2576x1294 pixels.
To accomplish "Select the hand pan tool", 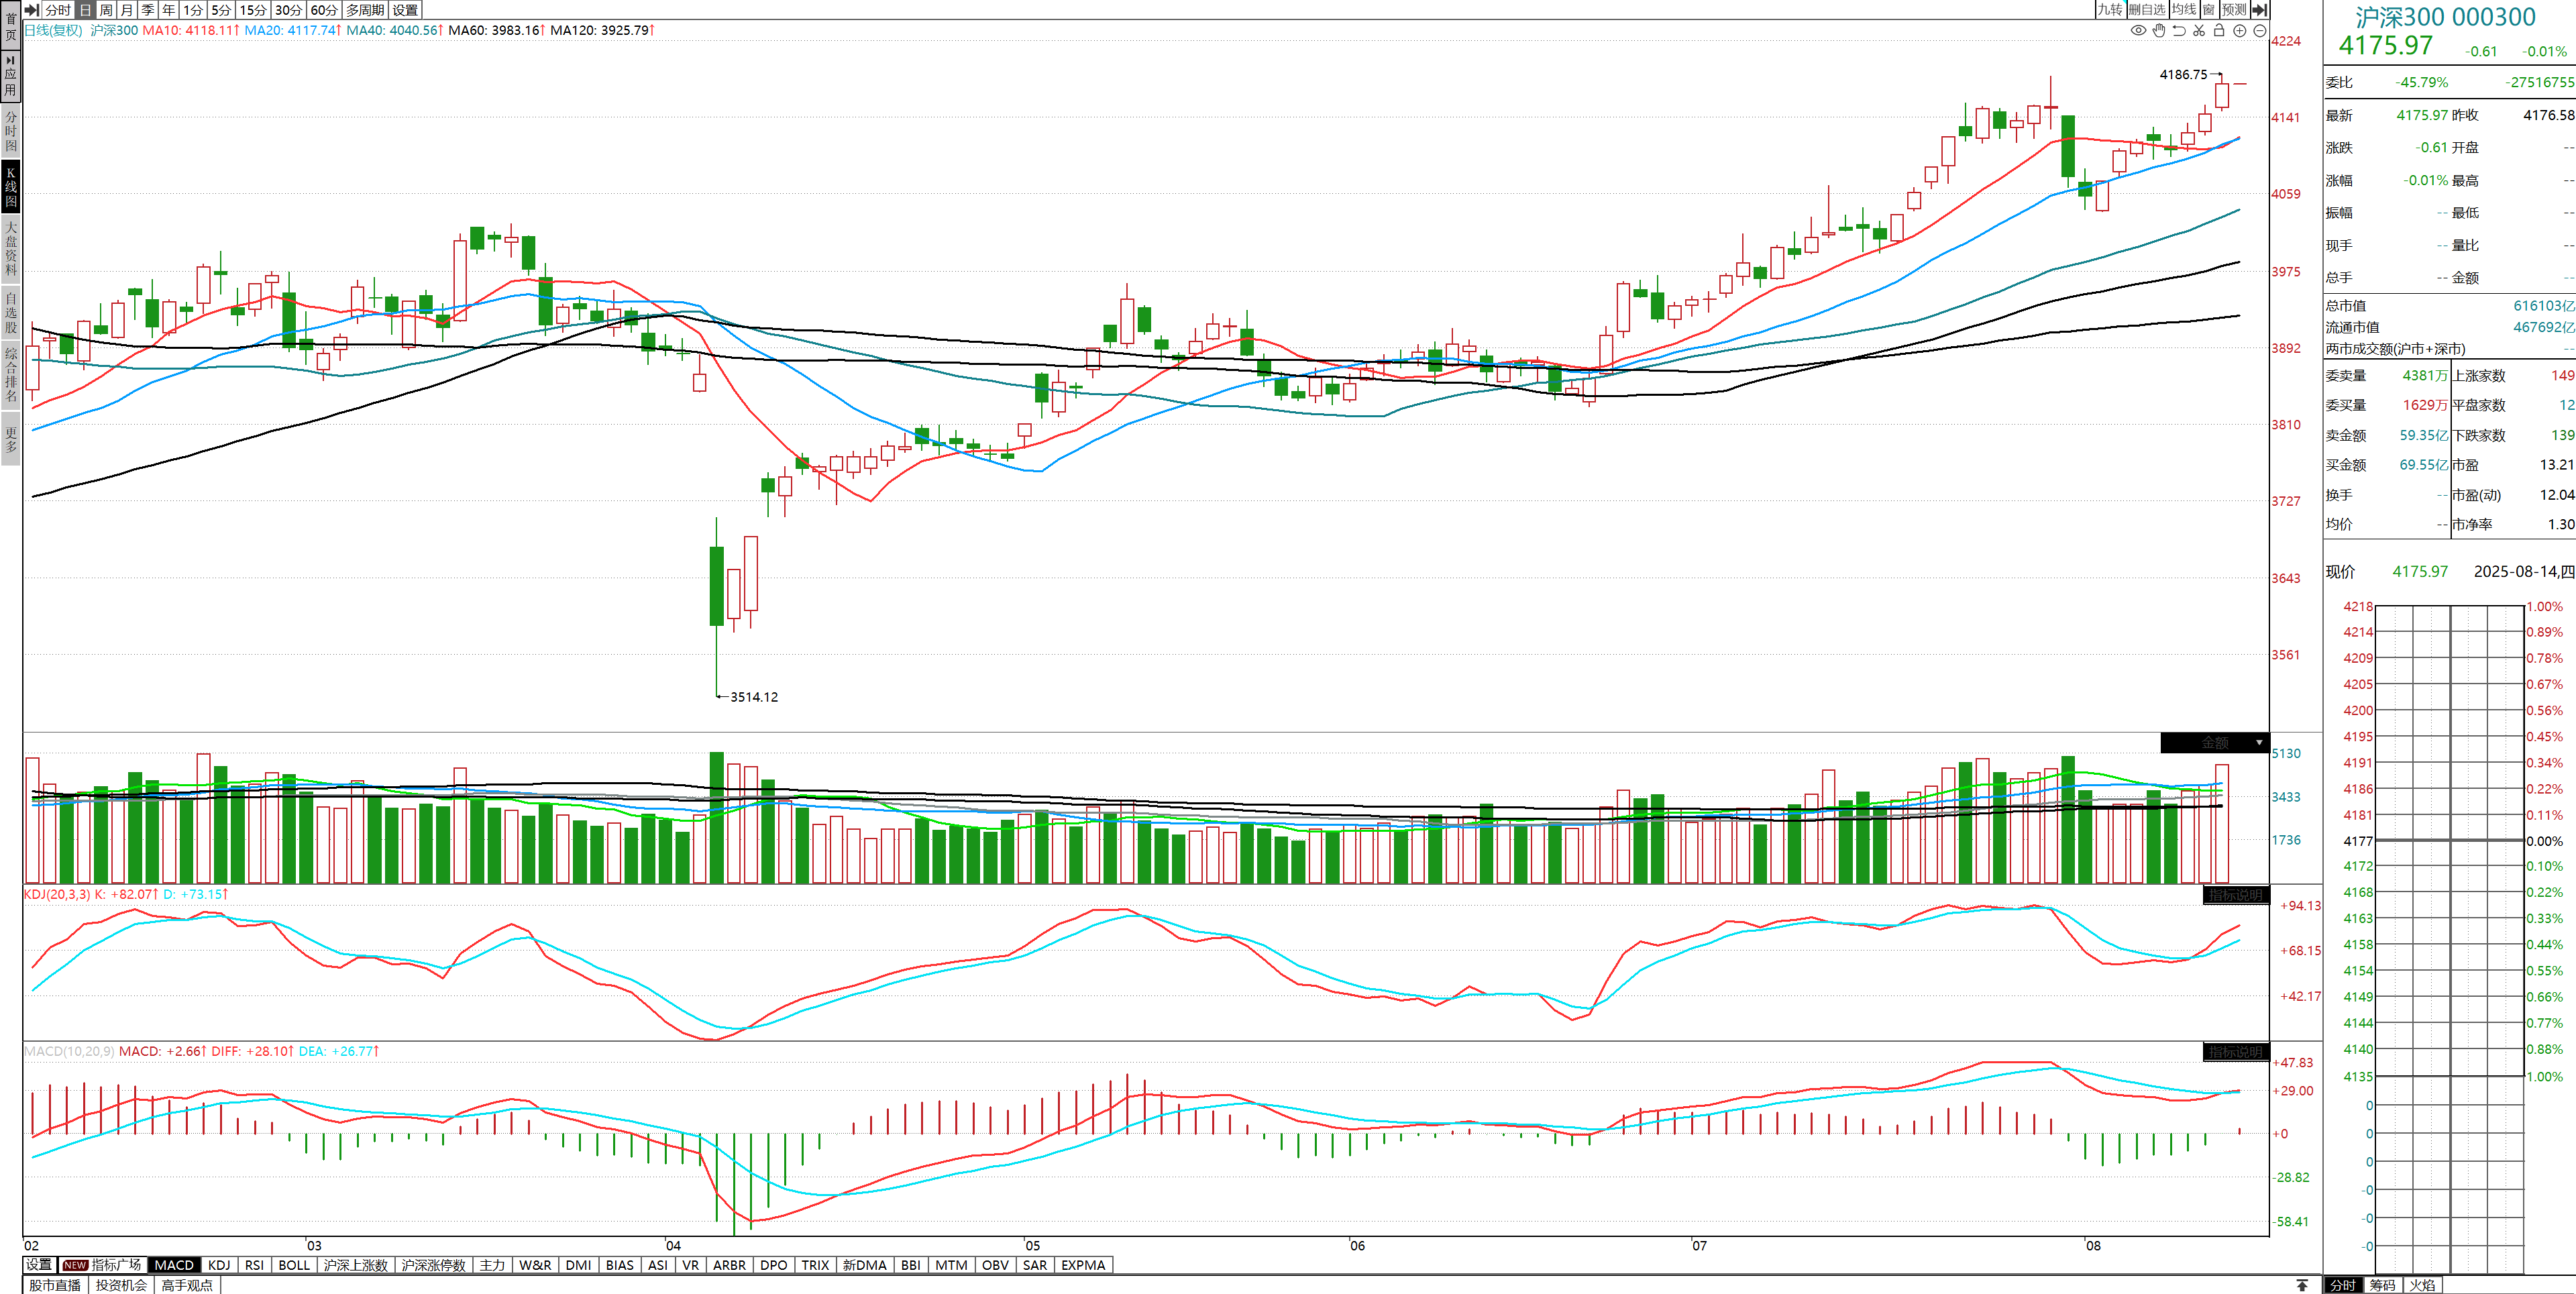I will pyautogui.click(x=2158, y=30).
